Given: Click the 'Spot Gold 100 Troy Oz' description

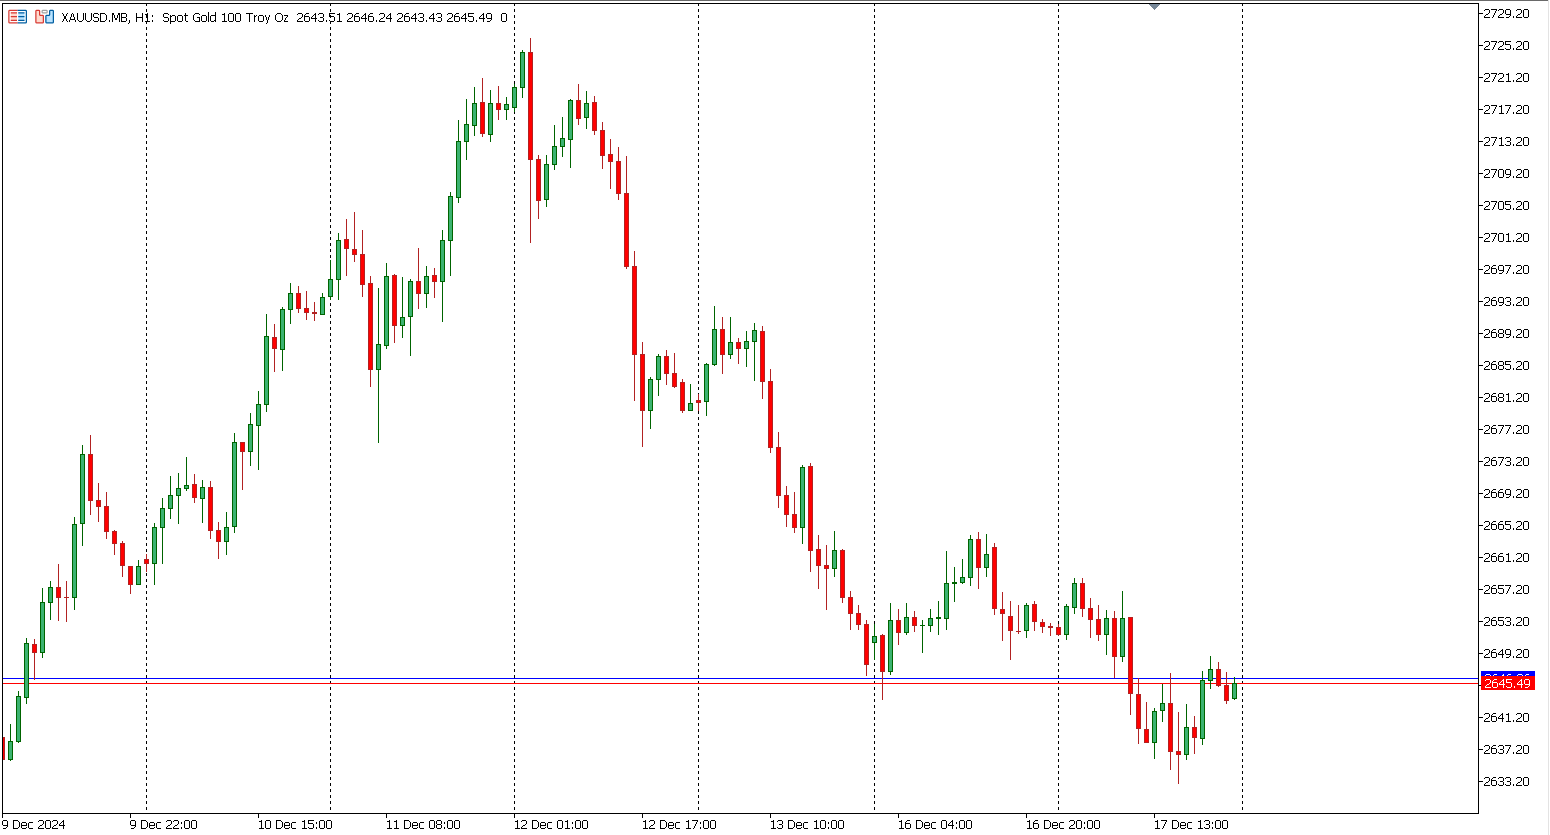Looking at the screenshot, I should tap(226, 17).
